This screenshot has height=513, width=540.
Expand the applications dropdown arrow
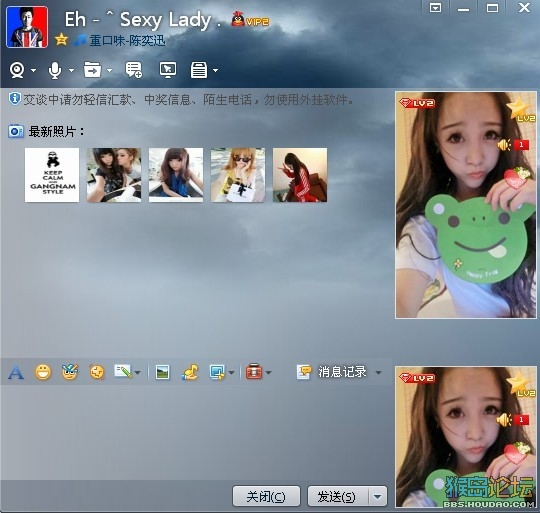216,71
